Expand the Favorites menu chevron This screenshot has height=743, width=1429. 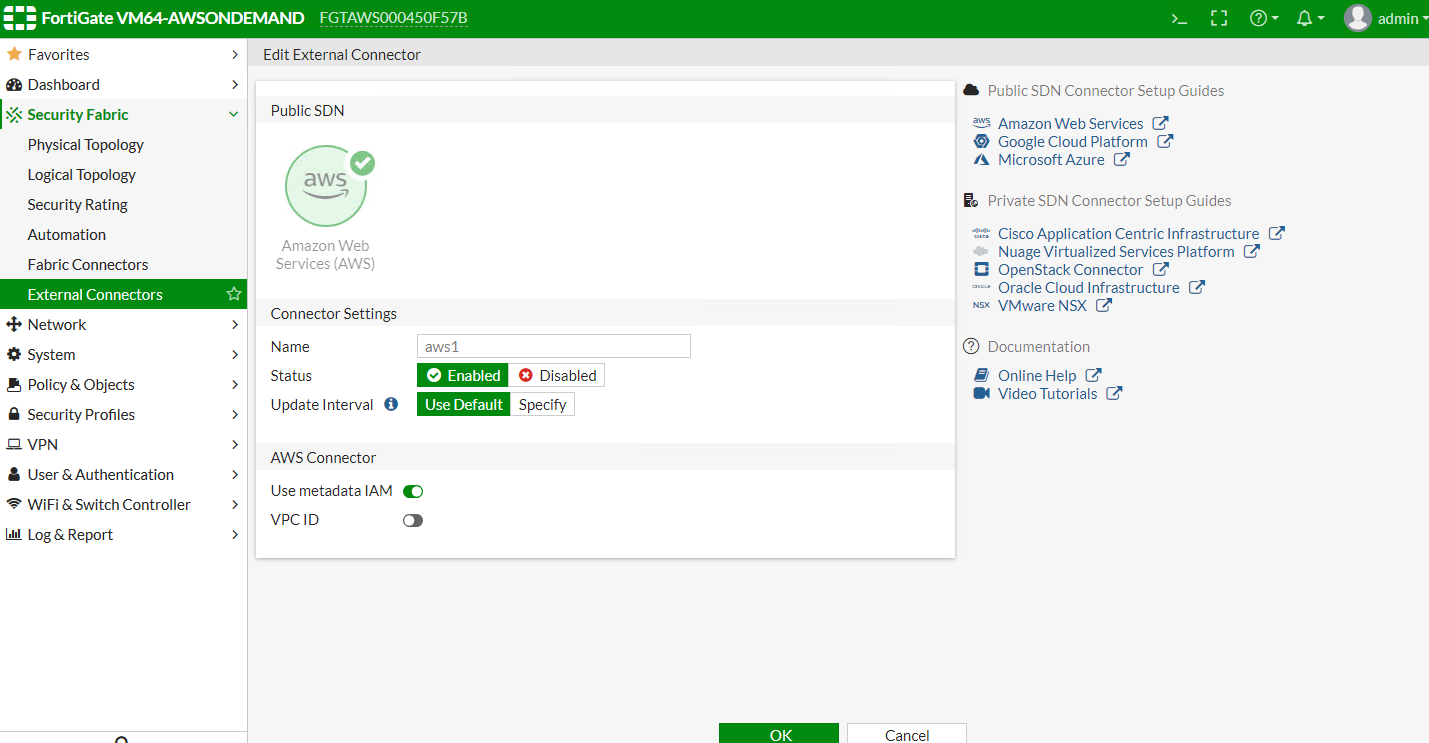point(235,54)
